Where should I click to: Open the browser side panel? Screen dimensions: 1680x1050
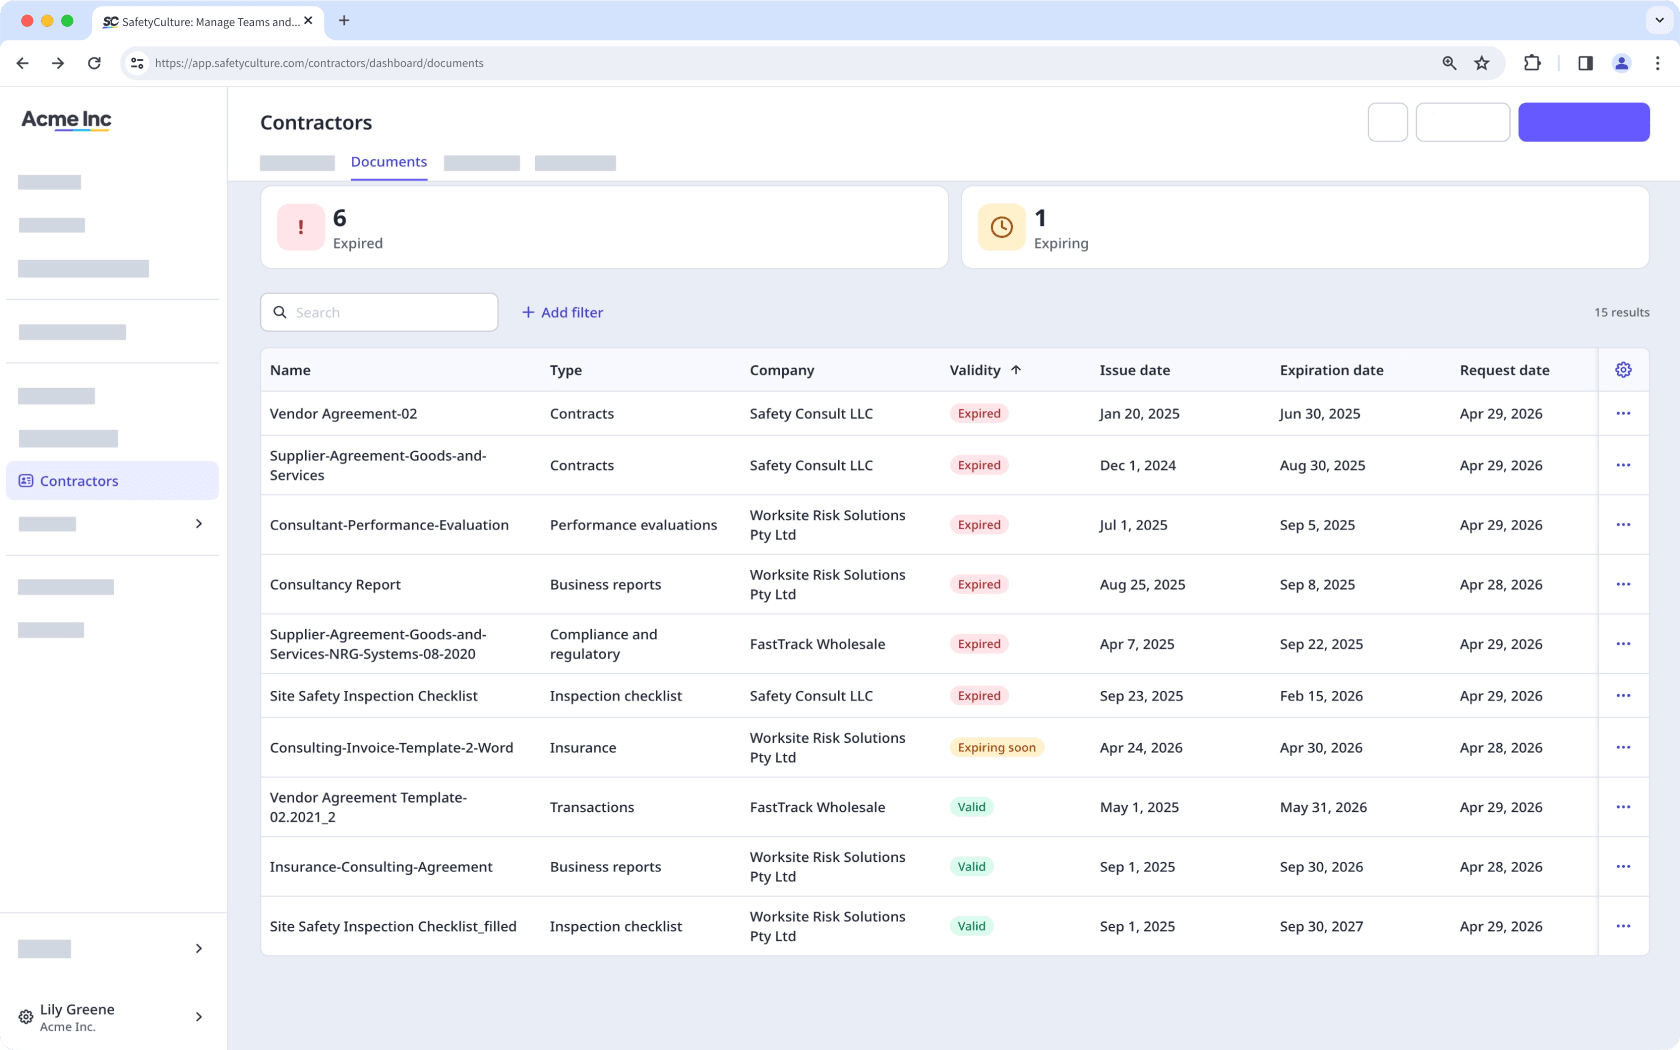pyautogui.click(x=1585, y=63)
